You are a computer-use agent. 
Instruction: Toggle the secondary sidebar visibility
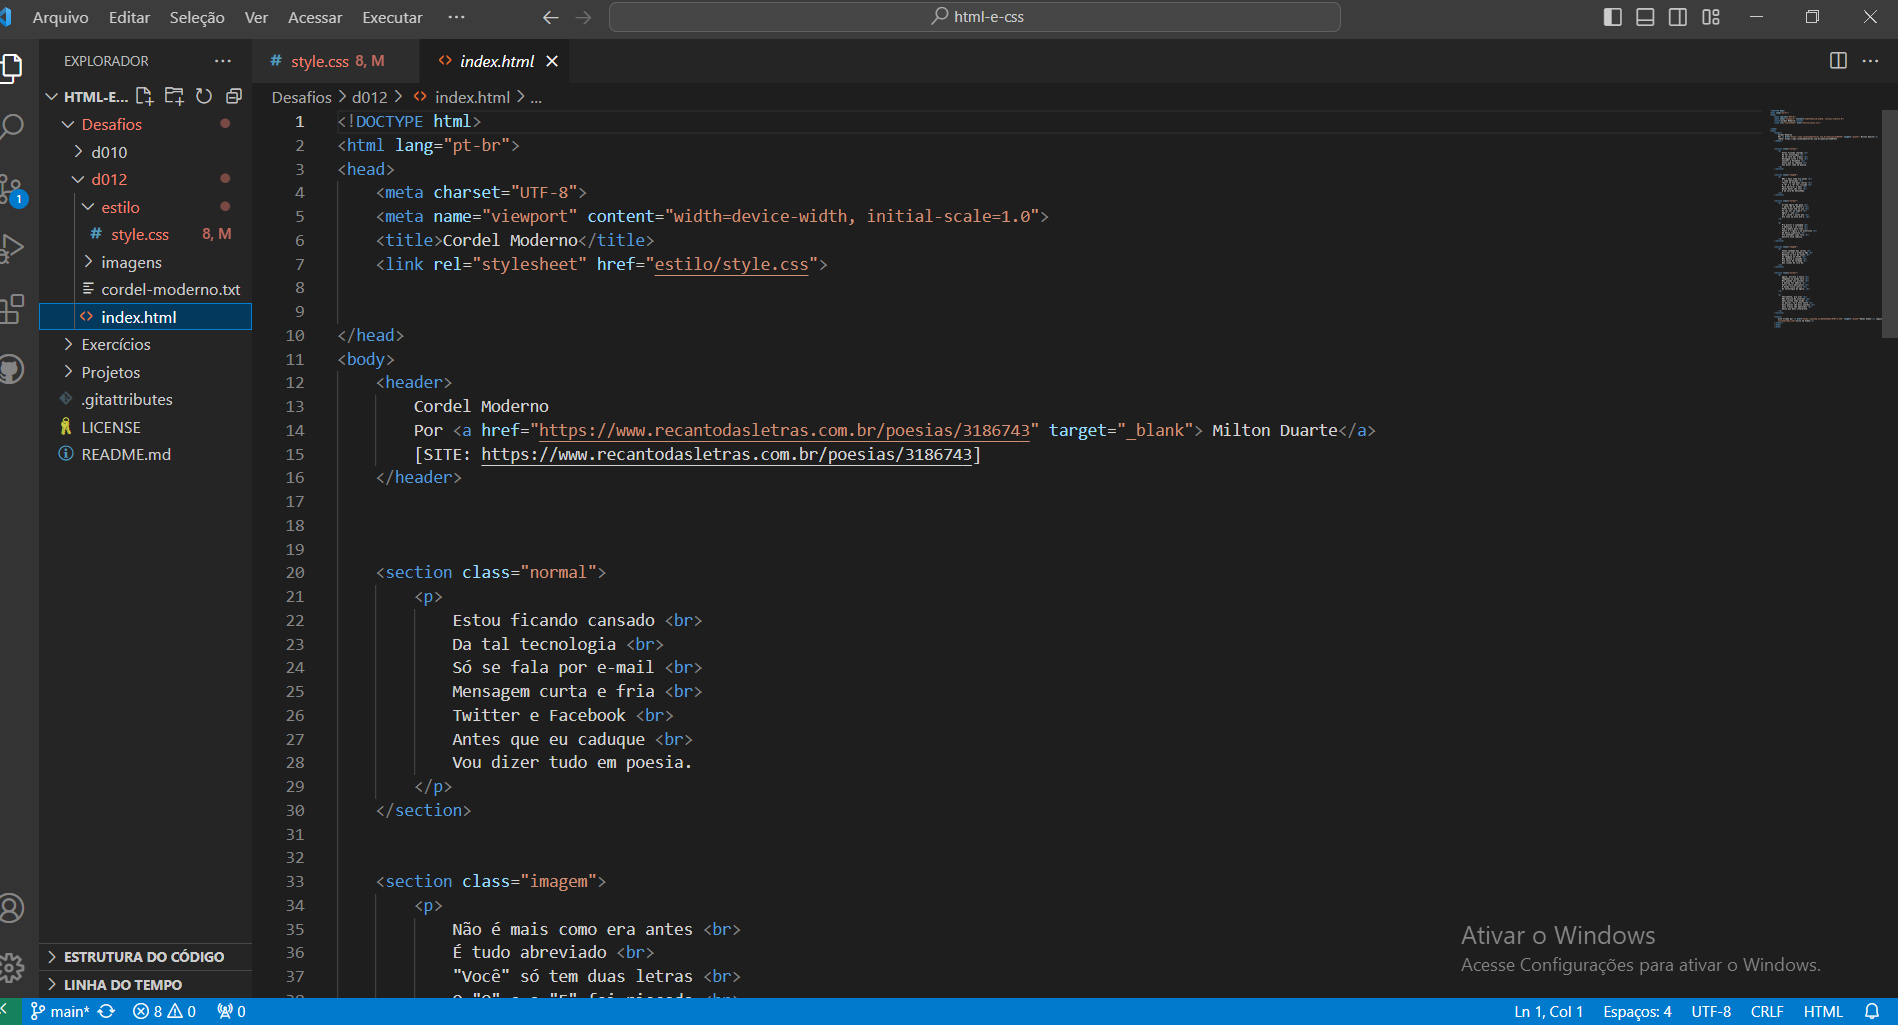(x=1677, y=17)
